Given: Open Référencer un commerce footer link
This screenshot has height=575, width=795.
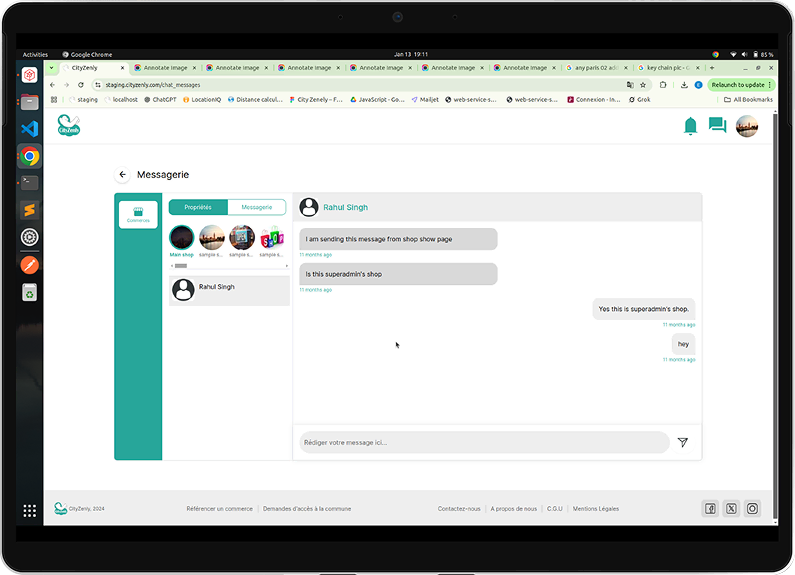Looking at the screenshot, I should point(219,509).
